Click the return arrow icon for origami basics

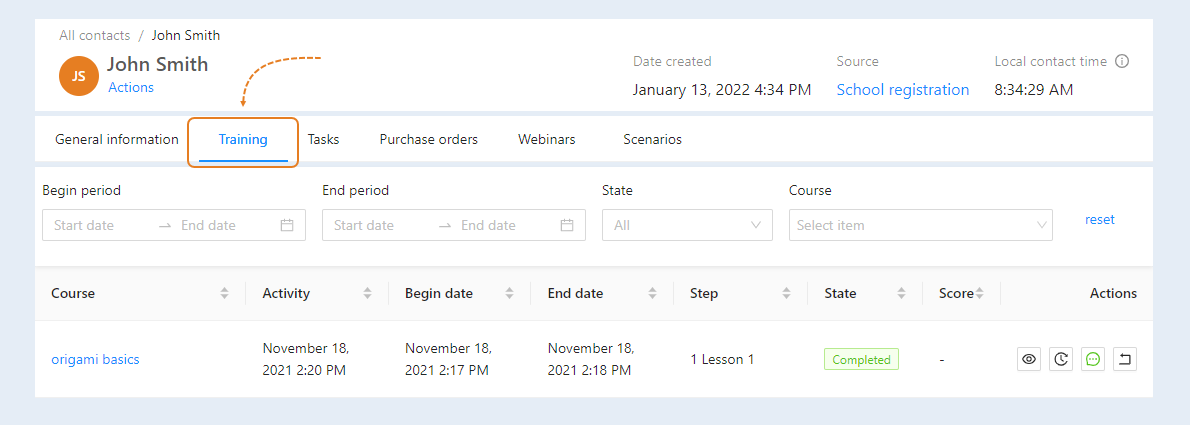(x=1125, y=359)
